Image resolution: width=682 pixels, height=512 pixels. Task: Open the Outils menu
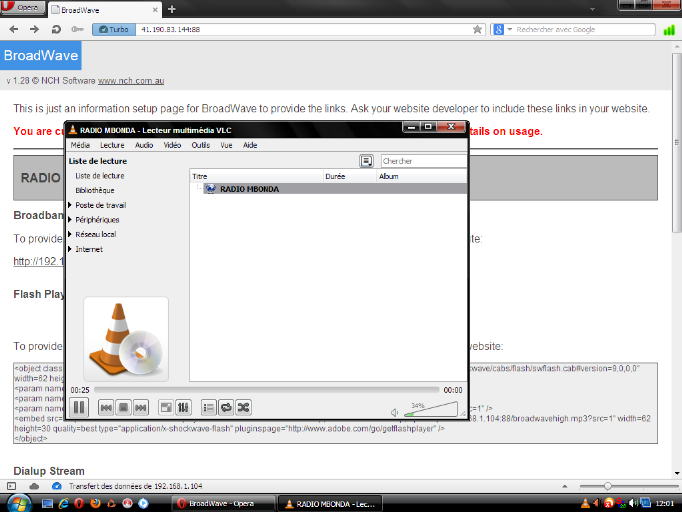click(x=201, y=145)
